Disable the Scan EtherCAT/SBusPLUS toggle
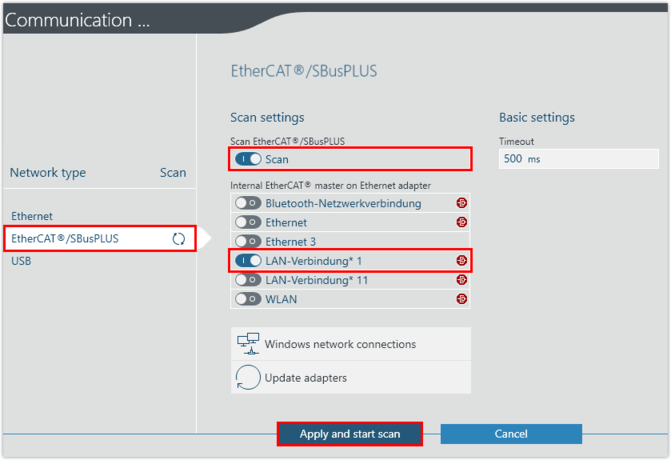This screenshot has width=671, height=460. [248, 159]
